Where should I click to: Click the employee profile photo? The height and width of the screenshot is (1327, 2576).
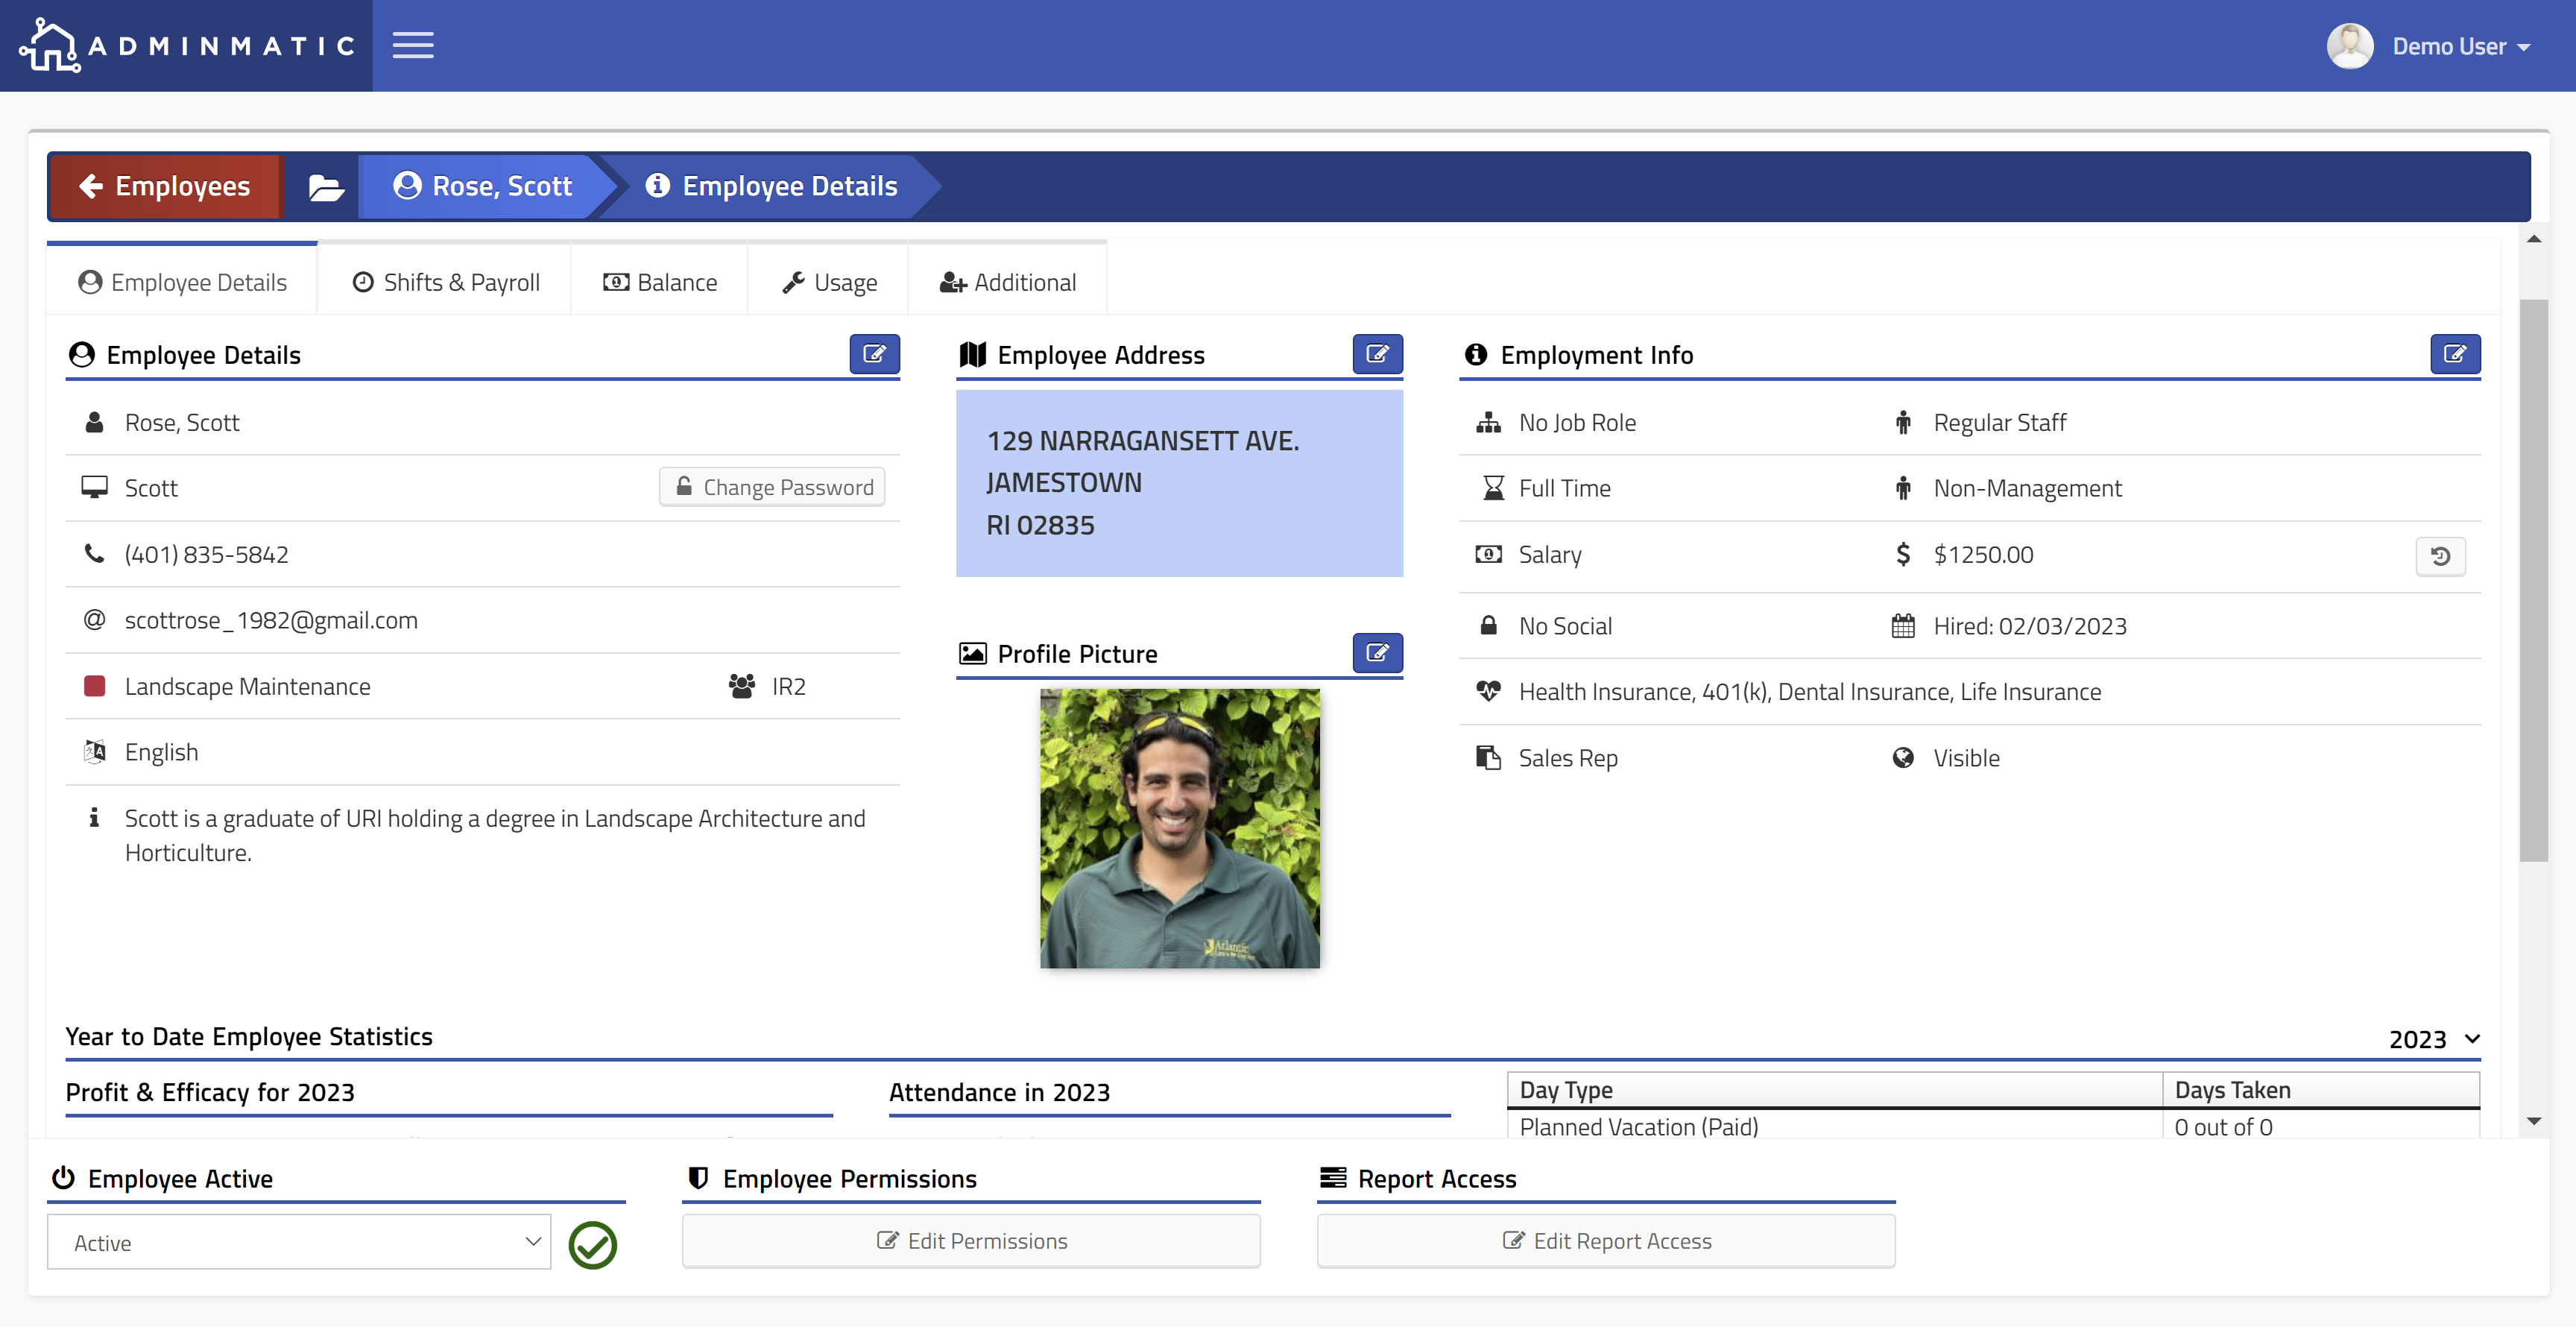coord(1180,828)
